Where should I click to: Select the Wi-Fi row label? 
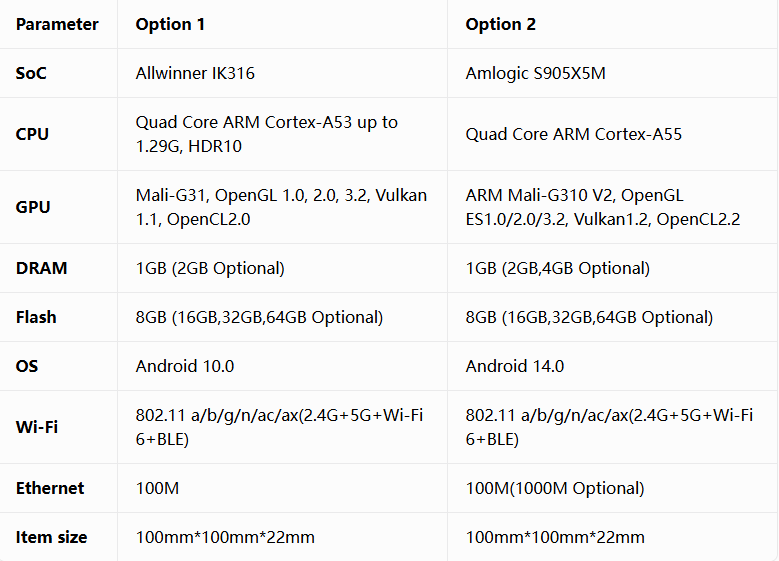(x=37, y=427)
